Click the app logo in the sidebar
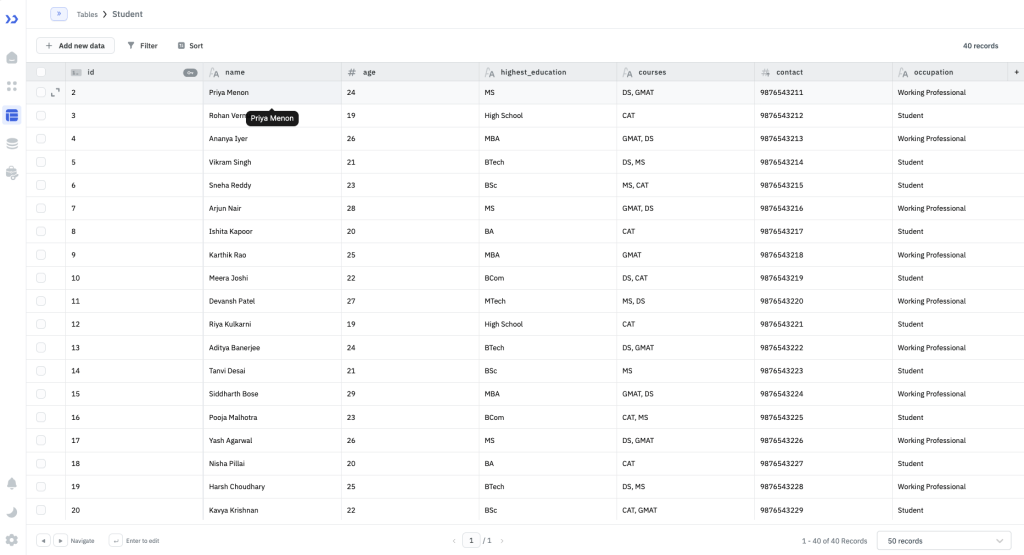This screenshot has height=555, width=1024. 12,20
